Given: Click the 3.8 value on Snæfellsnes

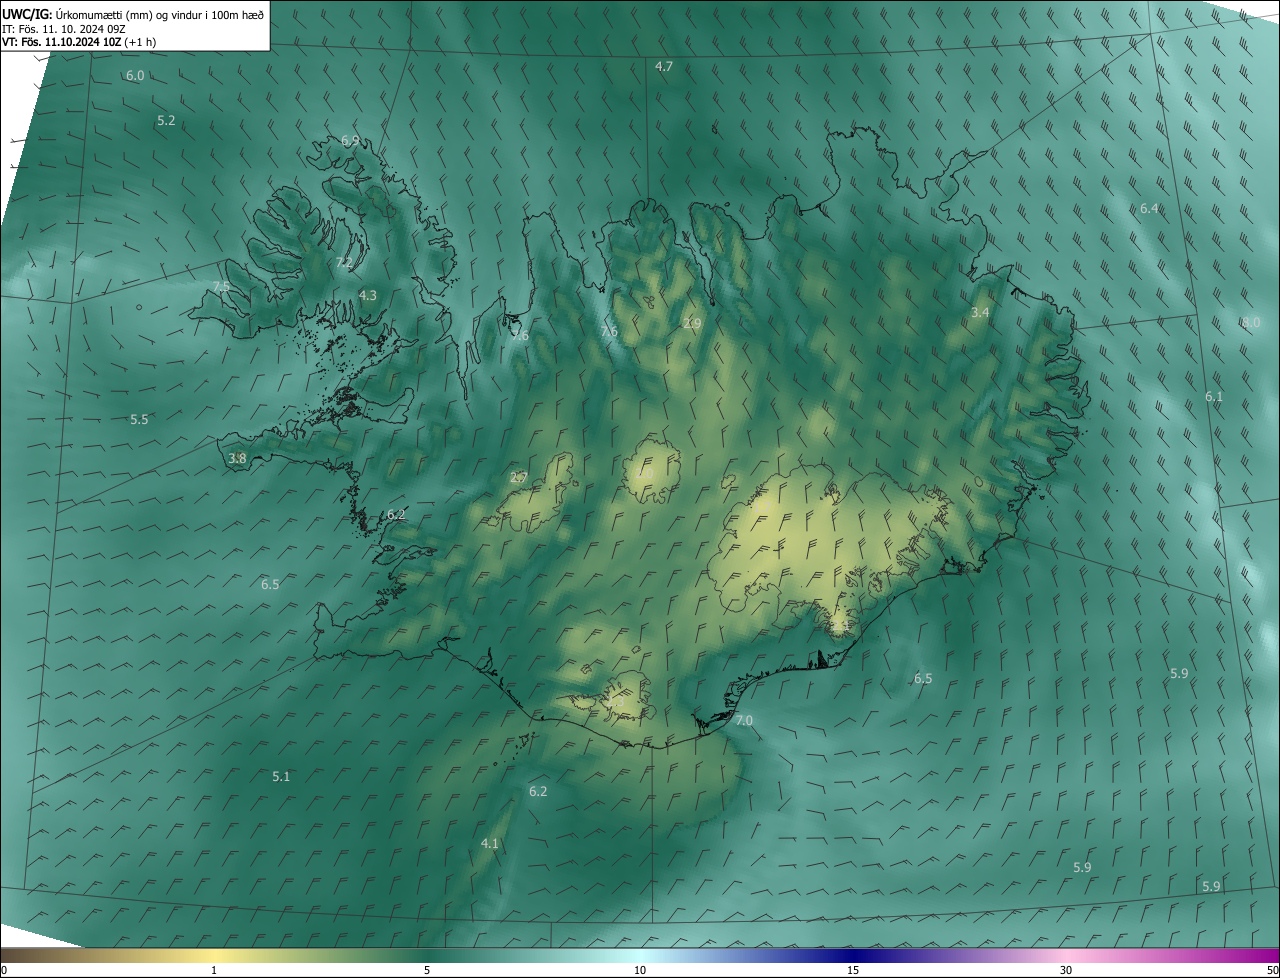Looking at the screenshot, I should (237, 459).
